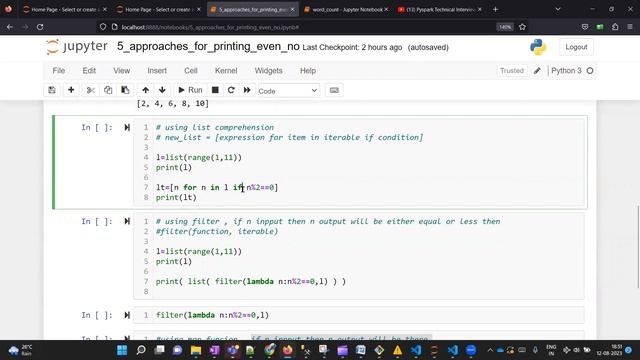Interrupt the kernel with the stop icon
Image resolution: width=640 pixels, height=360 pixels.
[x=215, y=90]
